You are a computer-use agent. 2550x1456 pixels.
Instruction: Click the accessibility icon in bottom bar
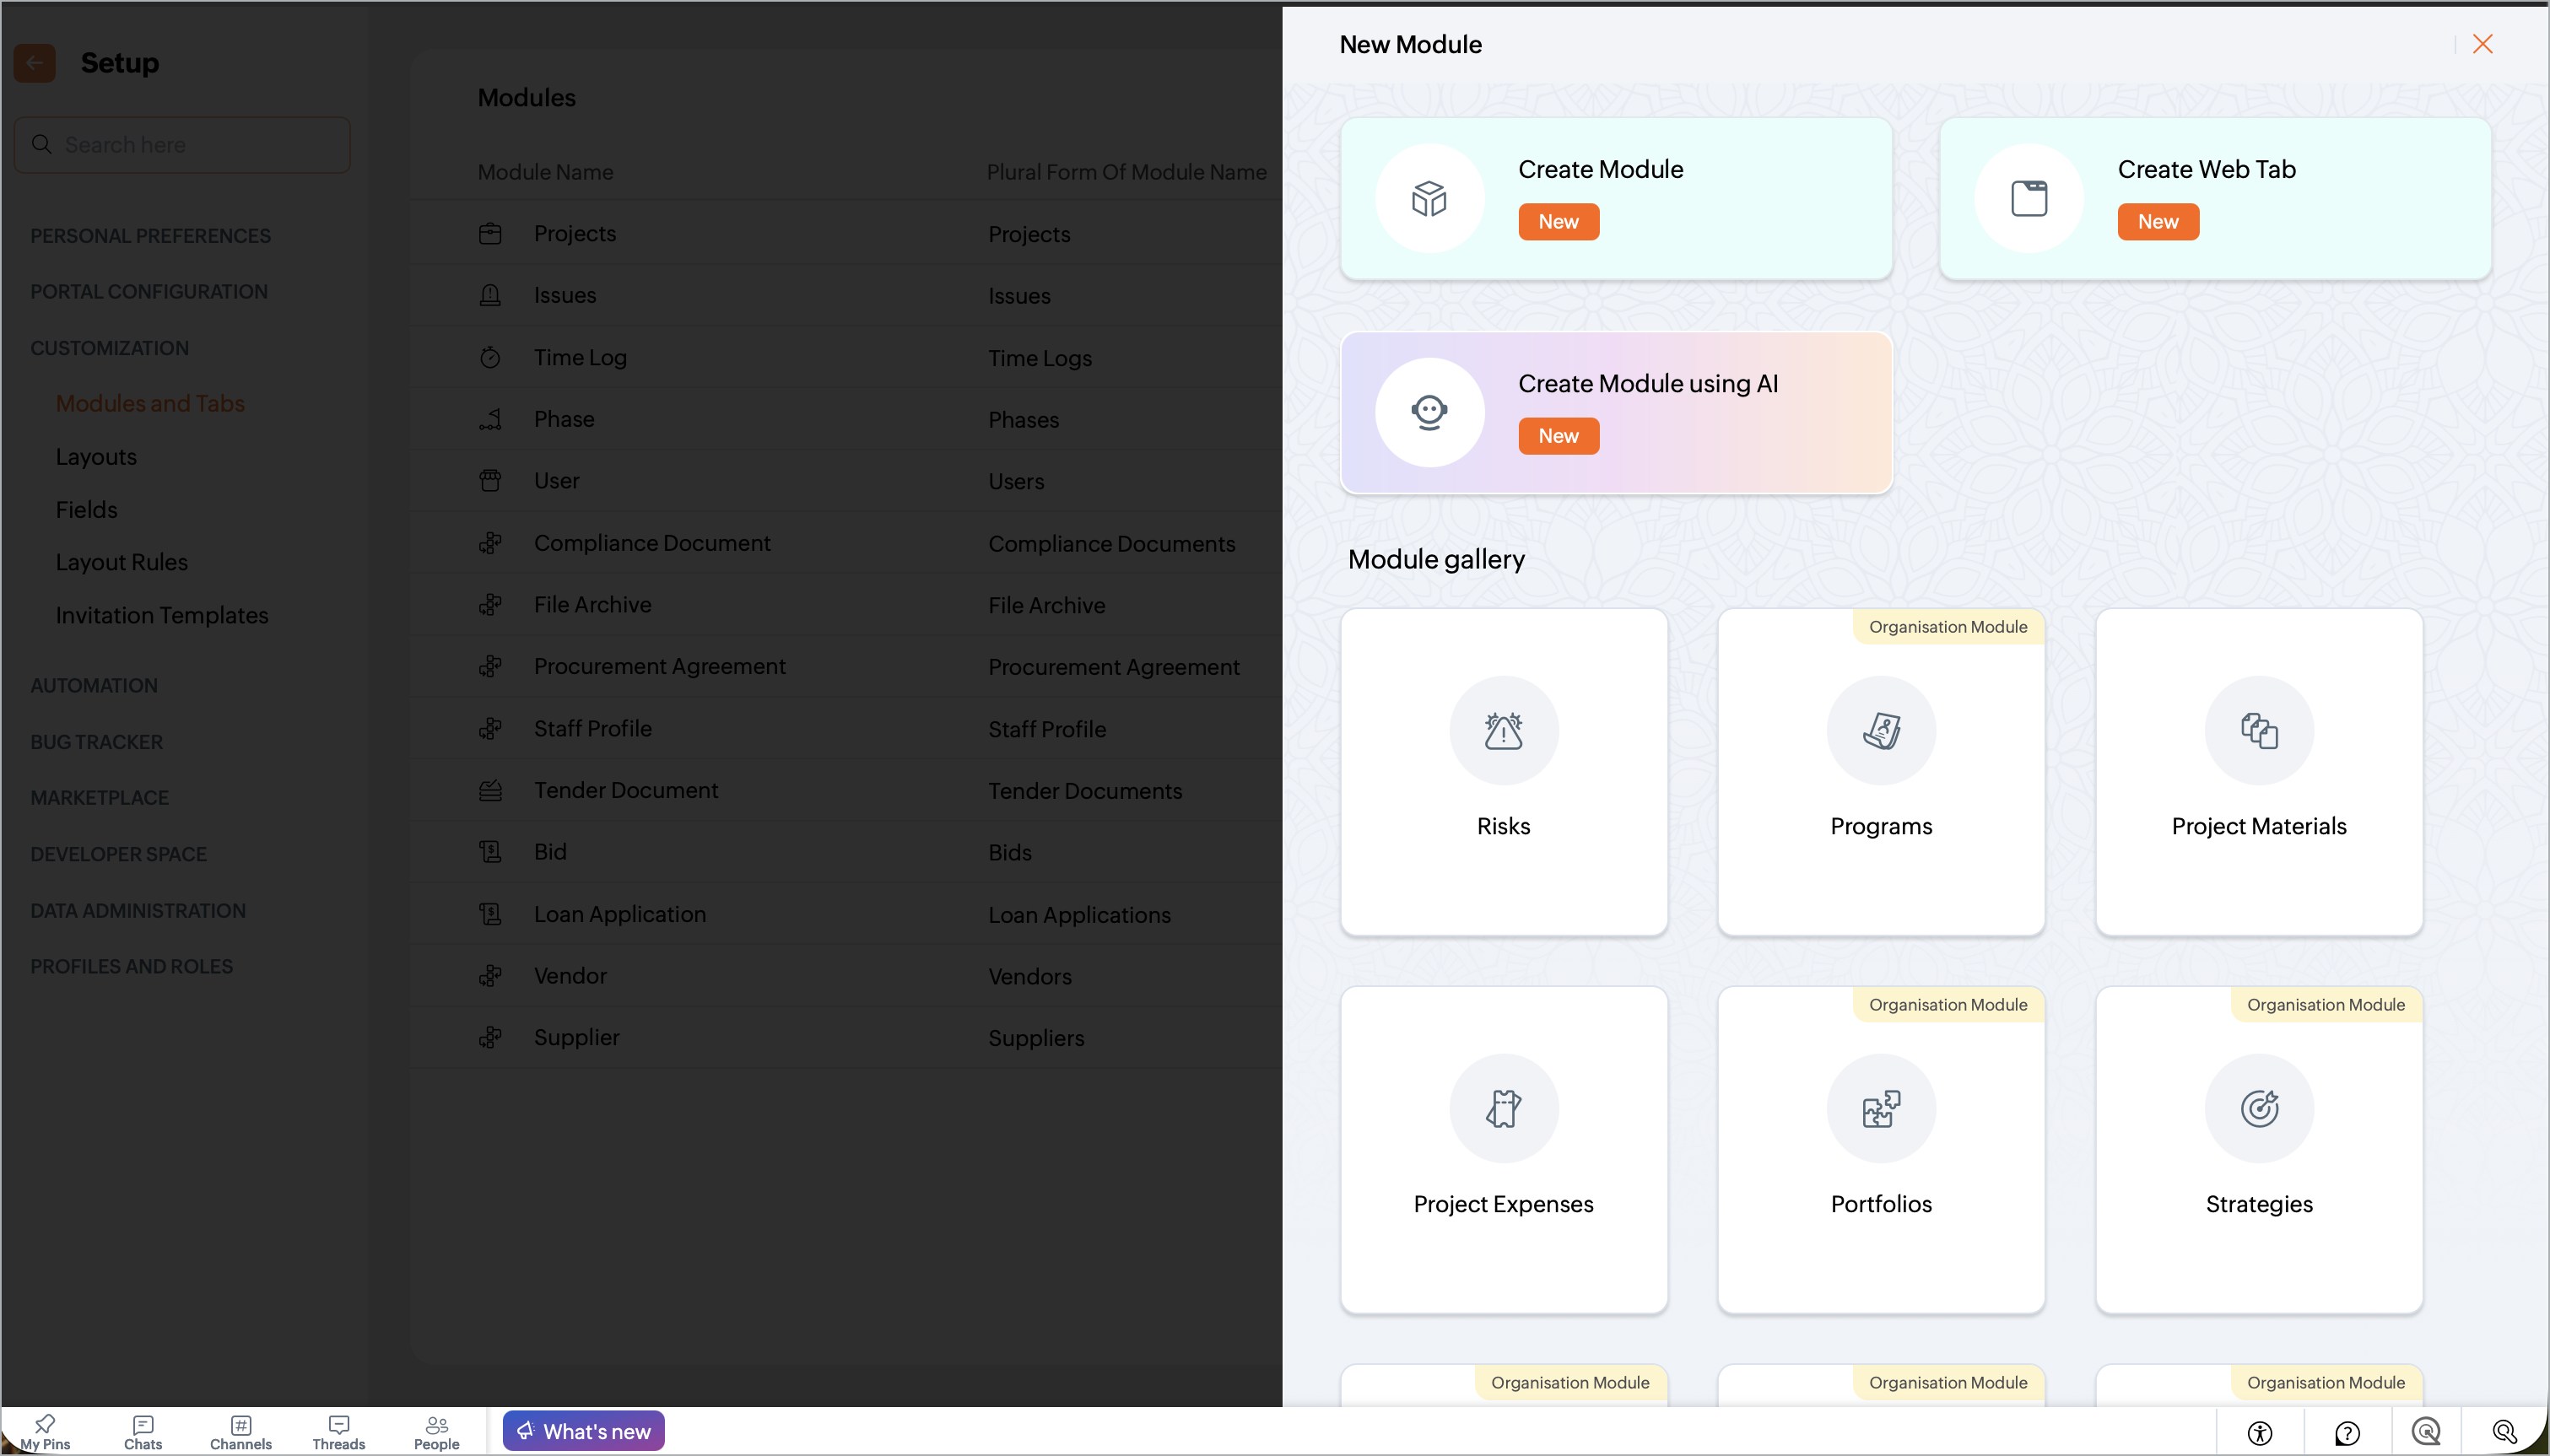tap(2260, 1432)
